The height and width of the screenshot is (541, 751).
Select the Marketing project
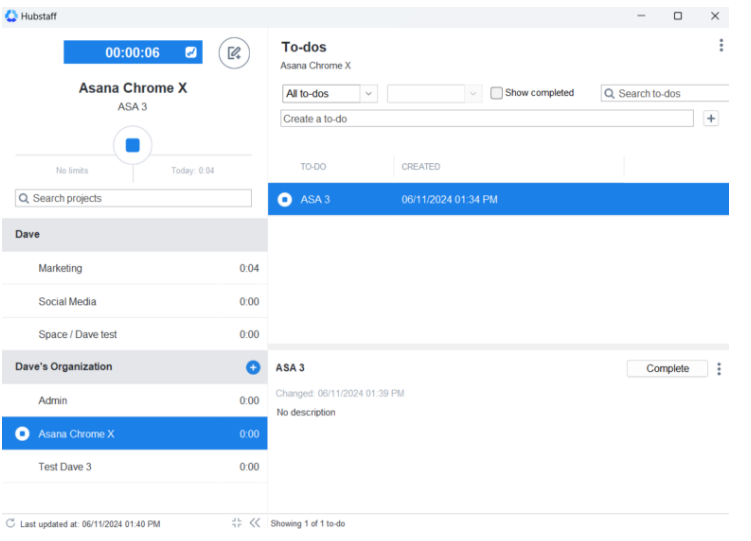click(60, 268)
